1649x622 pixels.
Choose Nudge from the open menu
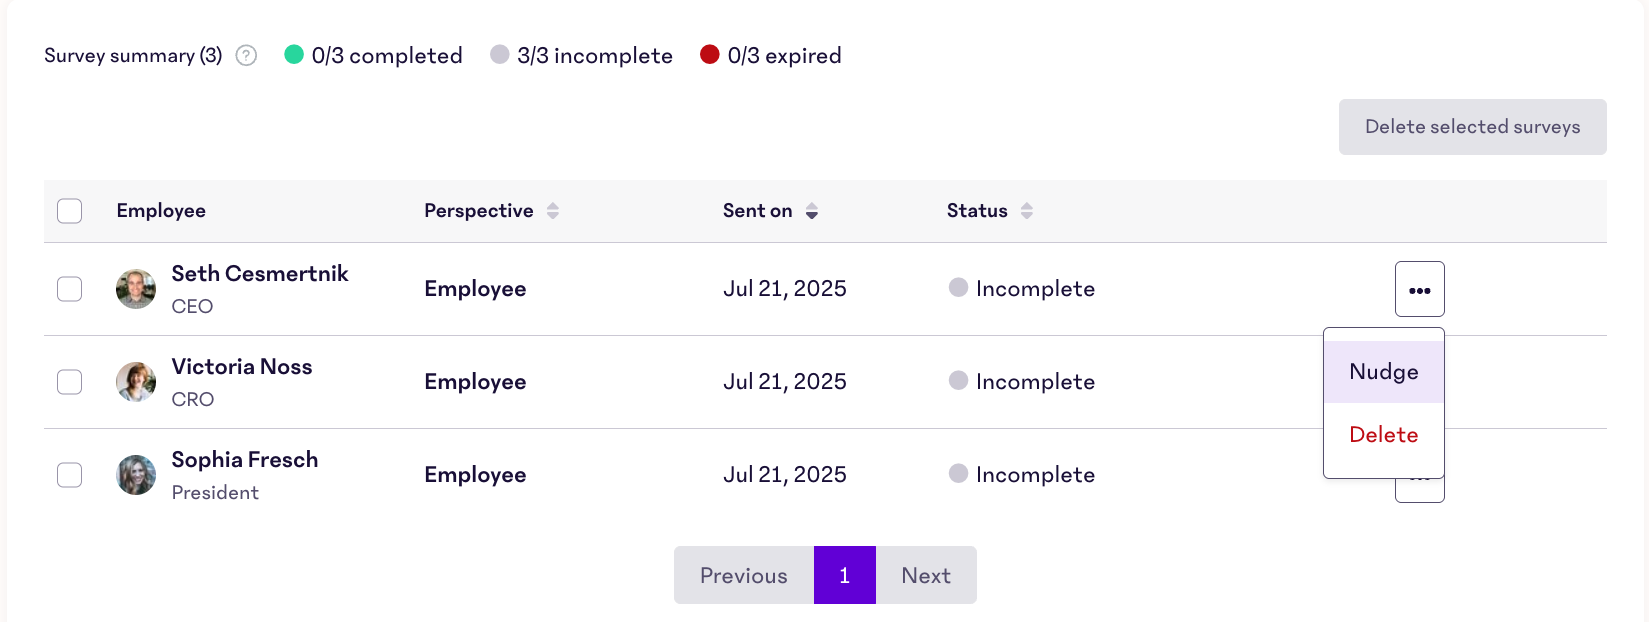coord(1384,372)
